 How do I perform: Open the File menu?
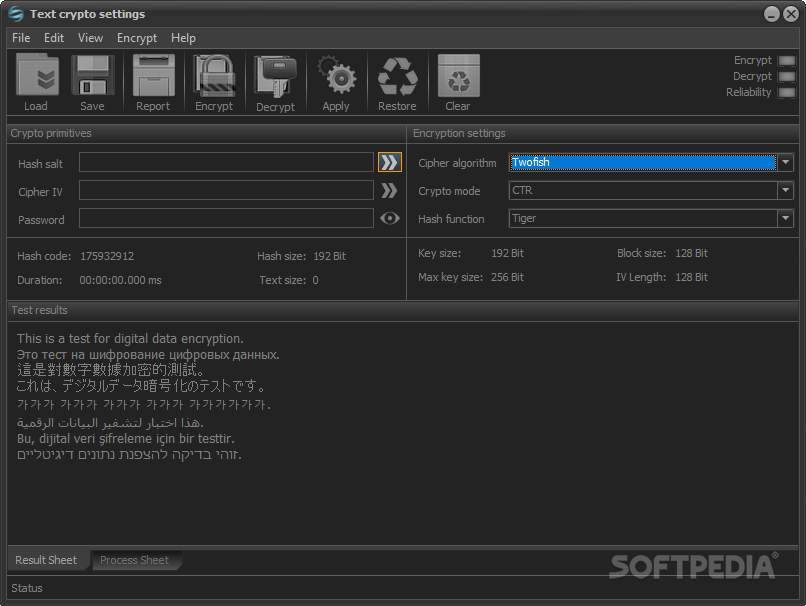21,38
